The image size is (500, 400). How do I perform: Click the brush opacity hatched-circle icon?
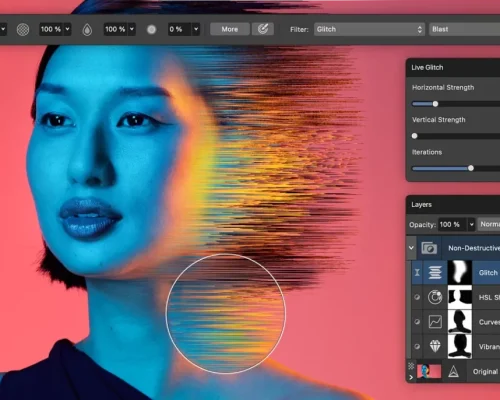23,30
